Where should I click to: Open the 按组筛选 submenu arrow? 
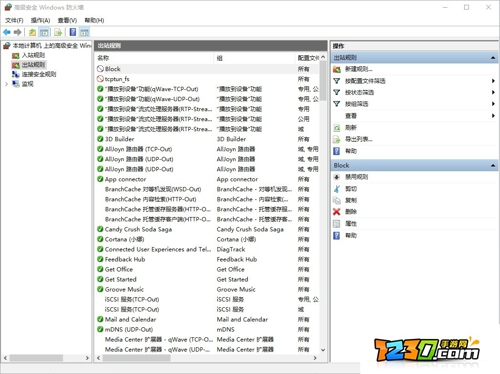pos(493,104)
